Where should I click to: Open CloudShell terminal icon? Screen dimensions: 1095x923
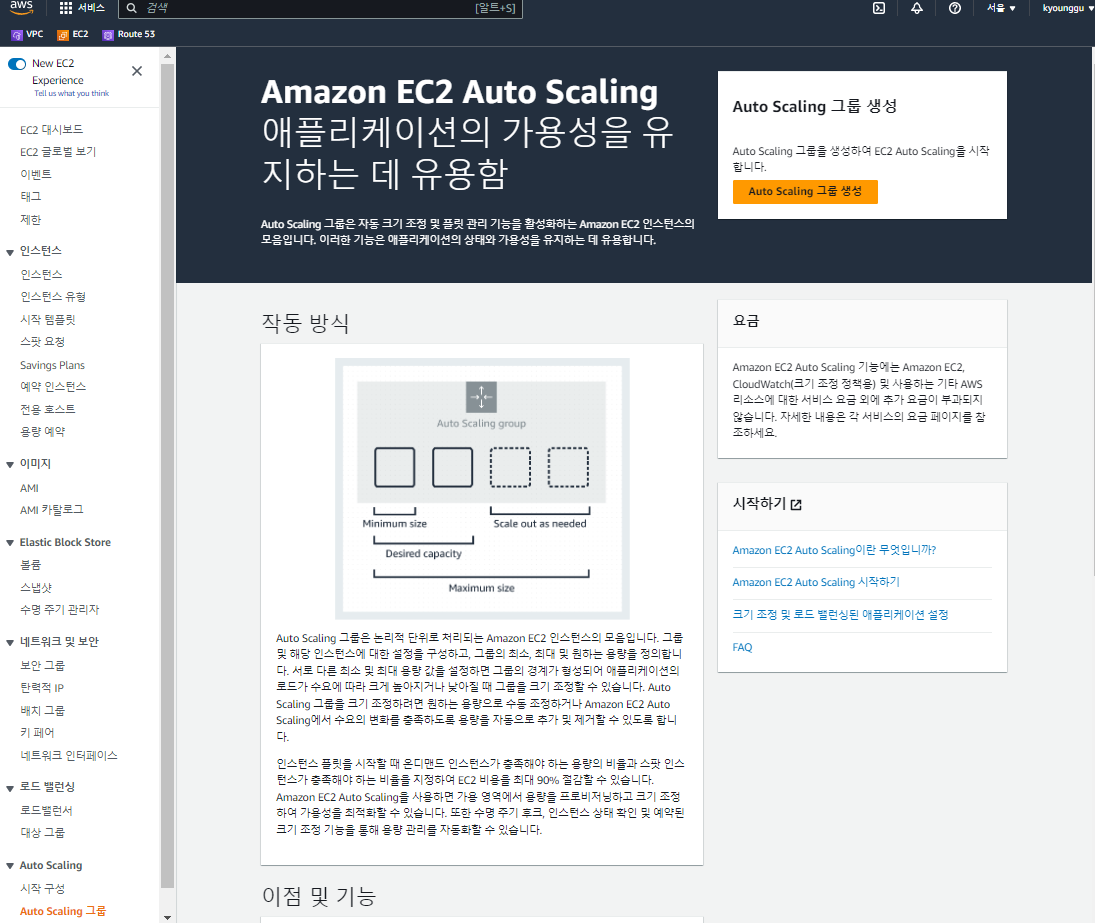pyautogui.click(x=879, y=8)
